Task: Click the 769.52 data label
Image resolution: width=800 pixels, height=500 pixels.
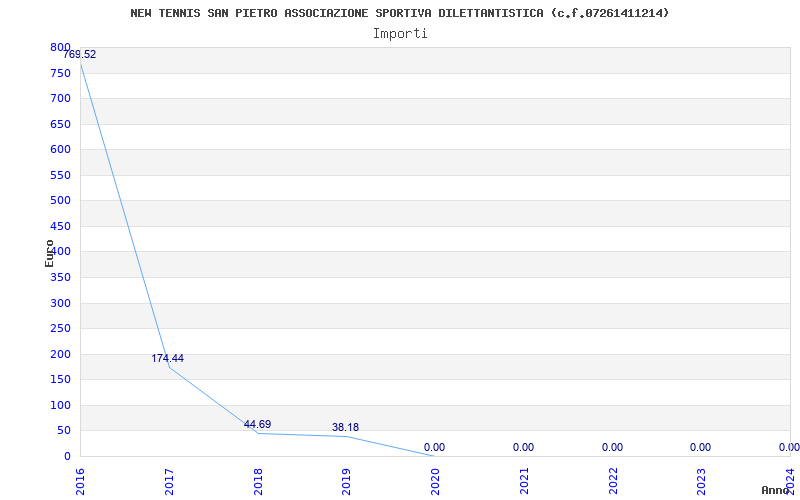Action: [80, 55]
